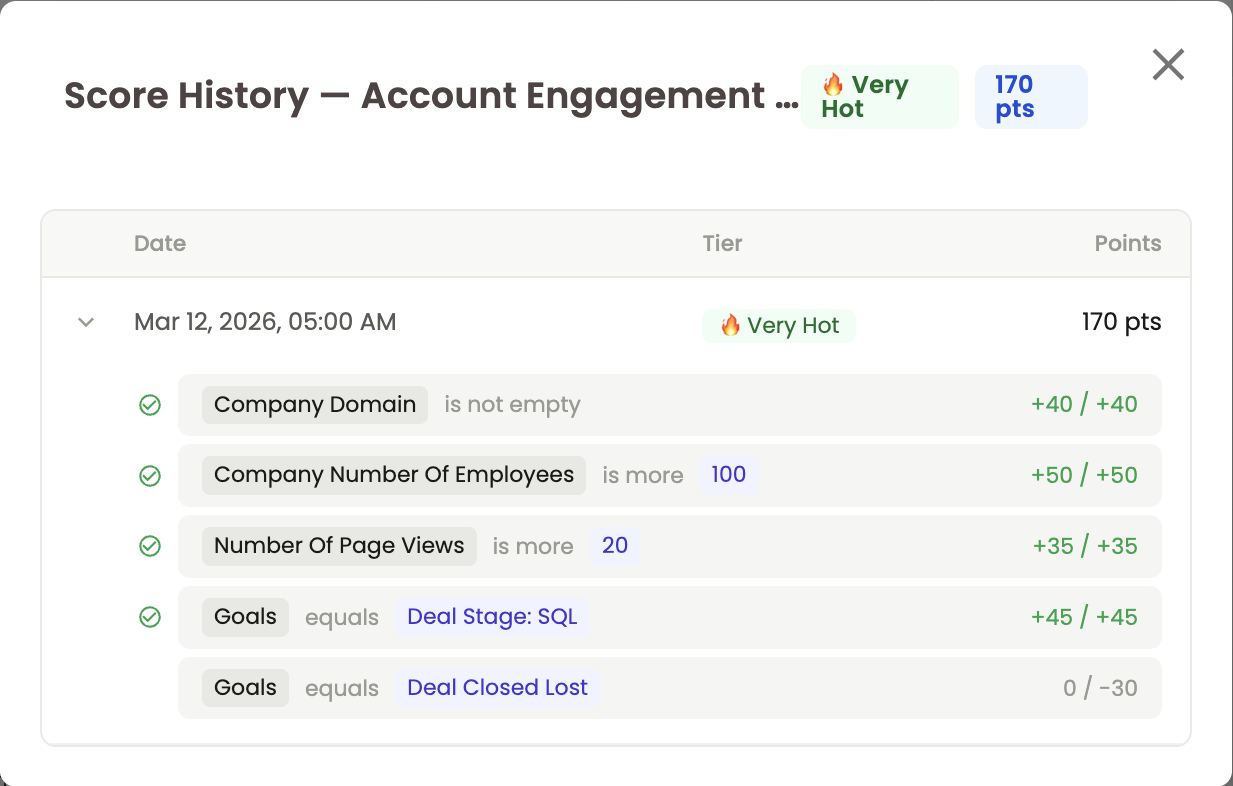This screenshot has width=1233, height=786.
Task: Select the Company Number Of Employees chip
Action: coord(394,475)
